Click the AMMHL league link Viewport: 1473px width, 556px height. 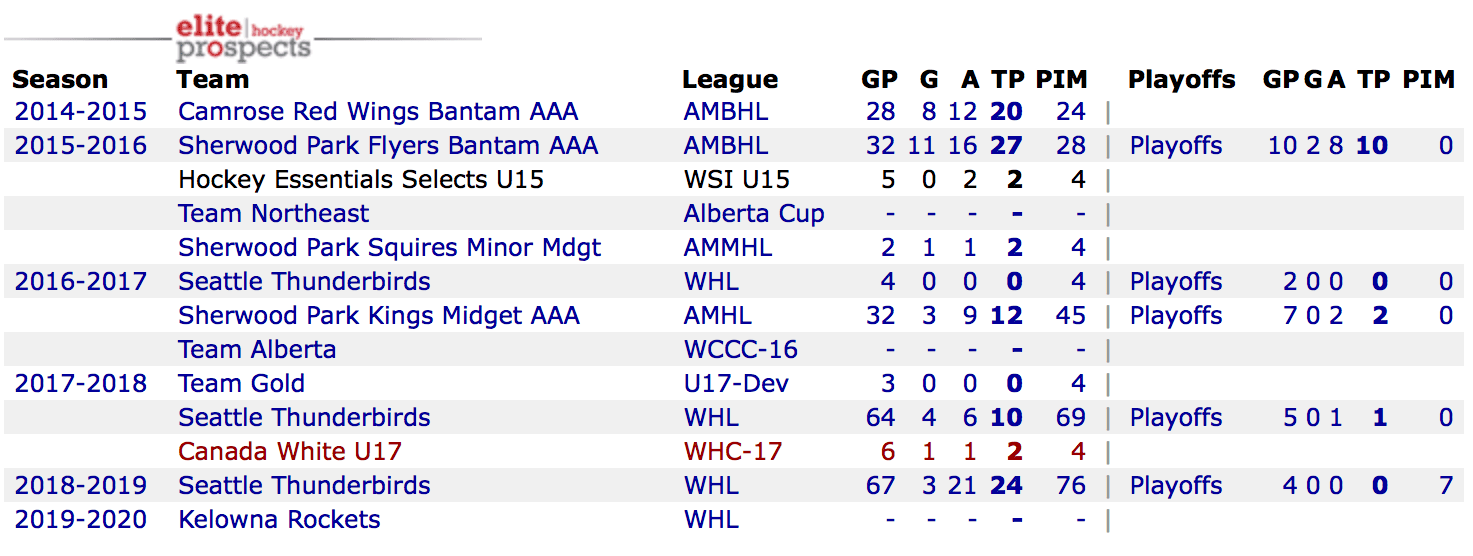coord(728,248)
